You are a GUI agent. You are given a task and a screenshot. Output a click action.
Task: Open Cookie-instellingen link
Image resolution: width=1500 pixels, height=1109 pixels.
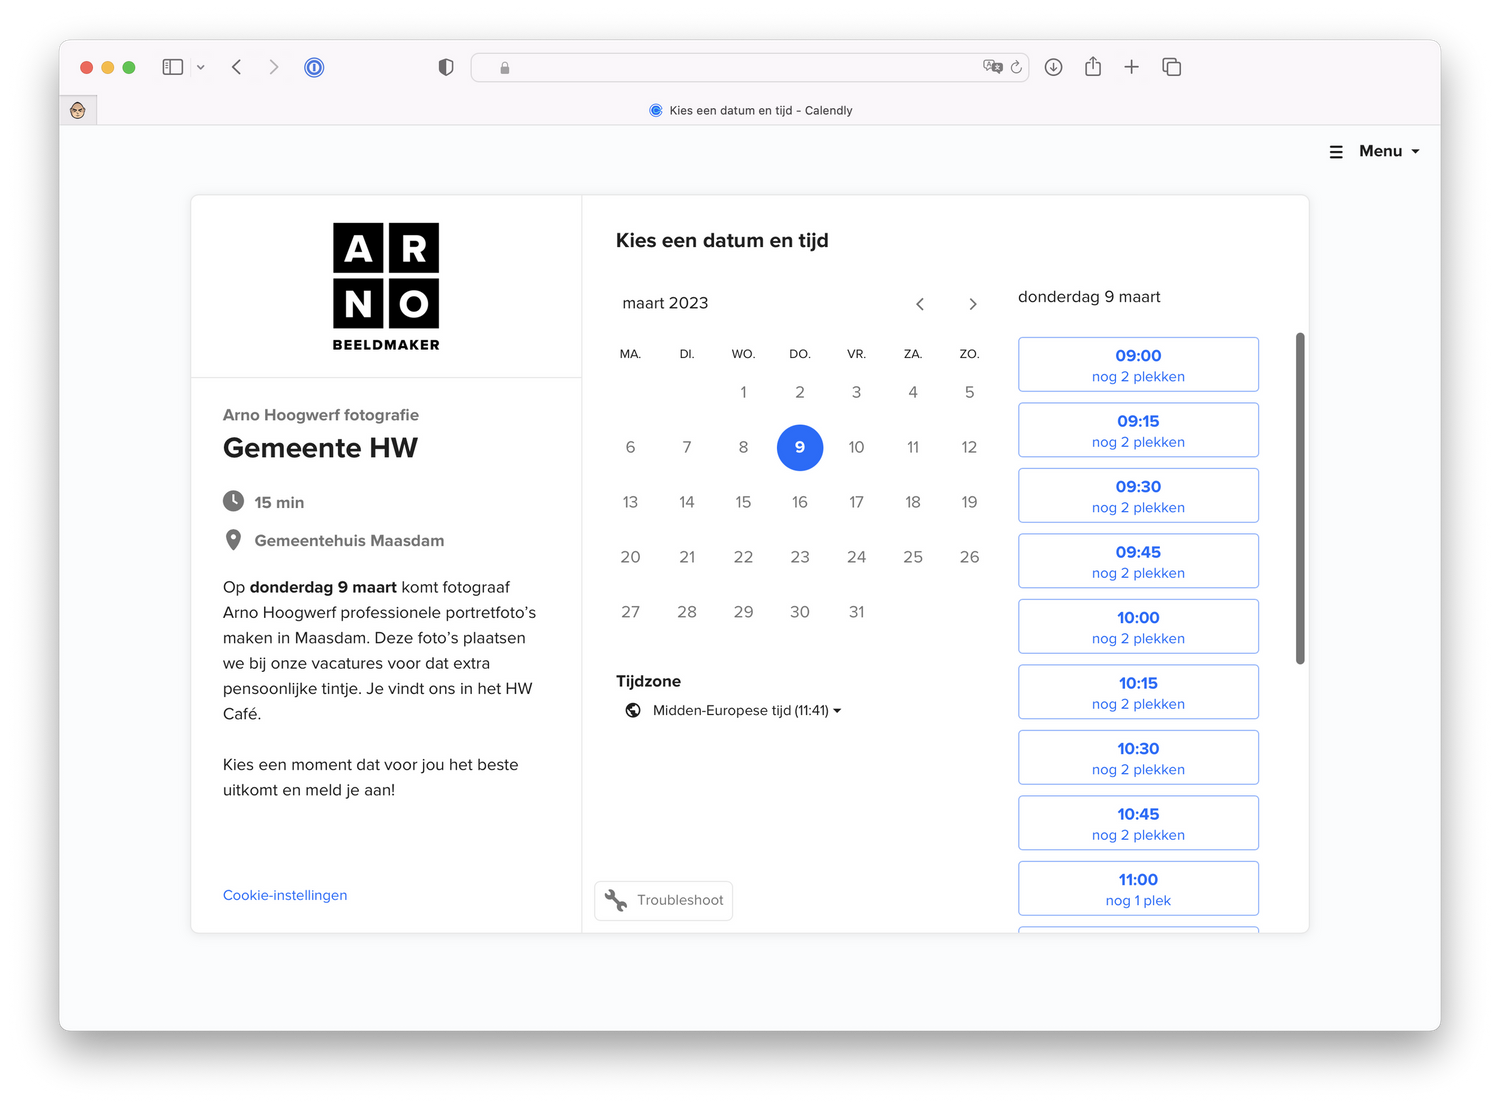click(285, 895)
